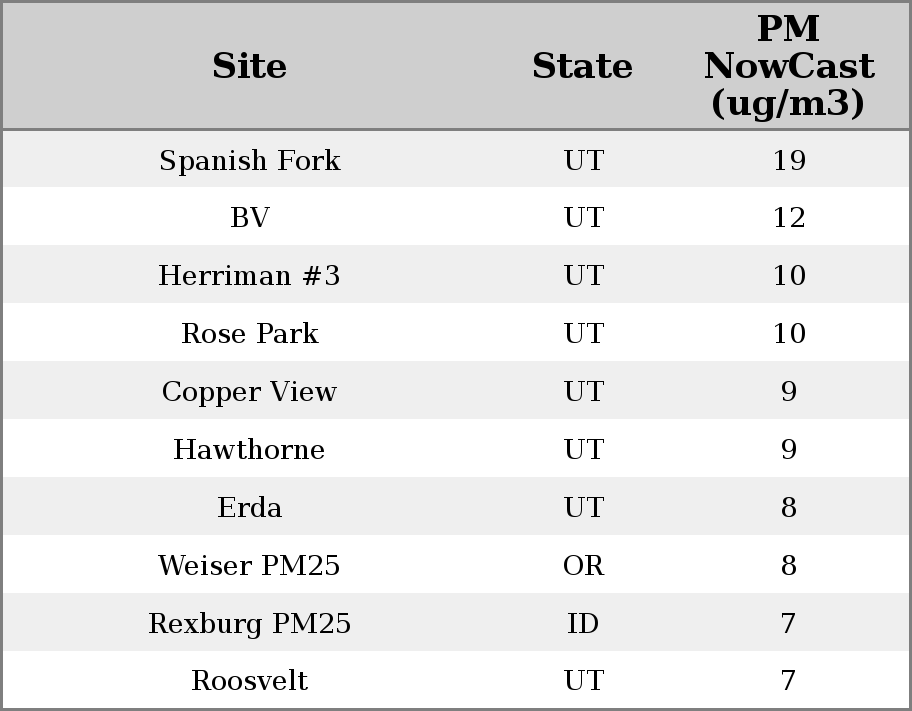Click the UT state cell for Roosvelt
This screenshot has height=711, width=912.
583,681
